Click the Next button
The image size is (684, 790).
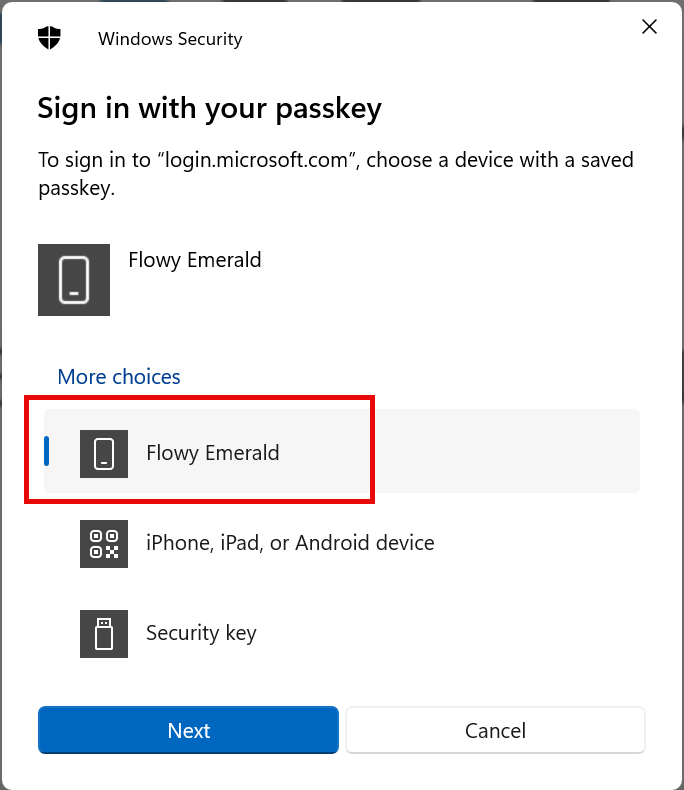[x=188, y=730]
